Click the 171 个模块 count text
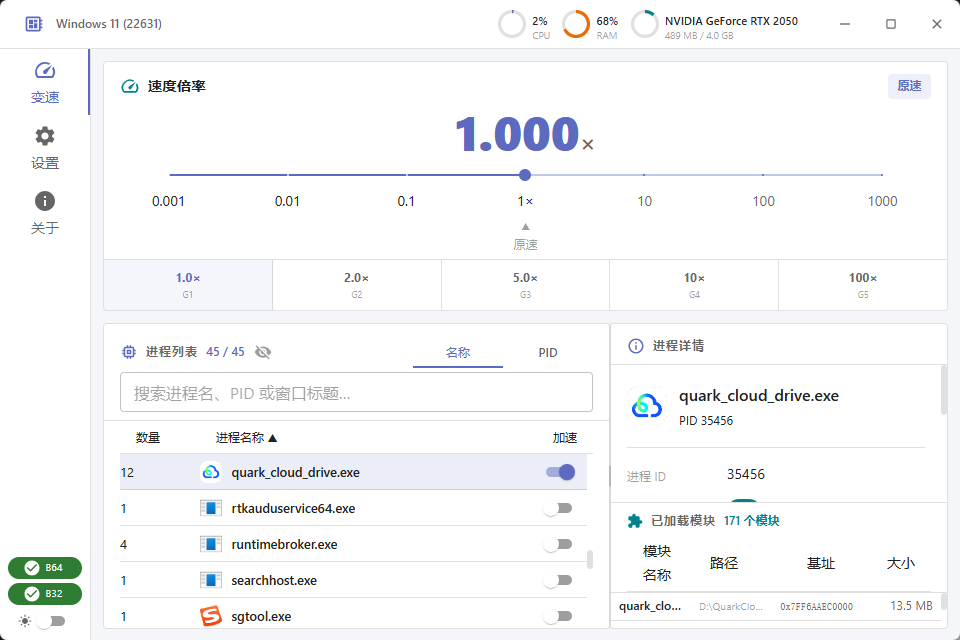The height and width of the screenshot is (640, 960). coord(751,521)
